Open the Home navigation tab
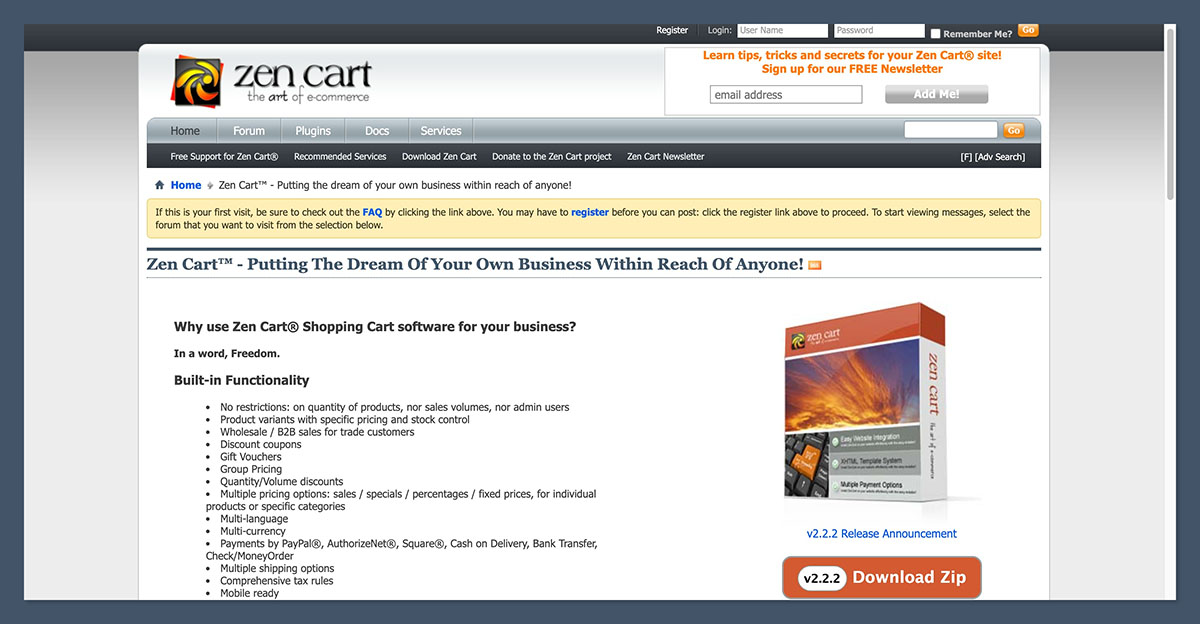This screenshot has height=624, width=1200. point(185,131)
